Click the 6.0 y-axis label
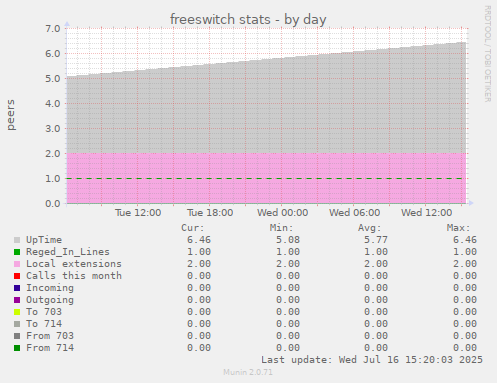Image resolution: width=497 pixels, height=383 pixels. pos(53,54)
